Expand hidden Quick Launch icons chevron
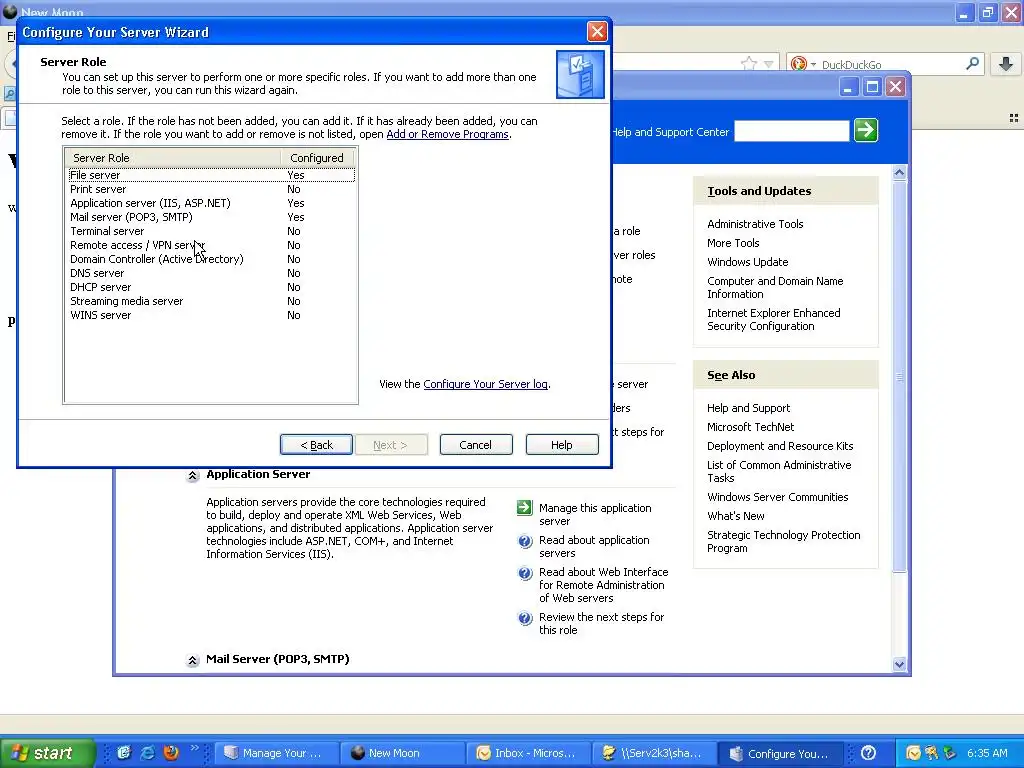Image resolution: width=1024 pixels, height=768 pixels. (x=194, y=748)
